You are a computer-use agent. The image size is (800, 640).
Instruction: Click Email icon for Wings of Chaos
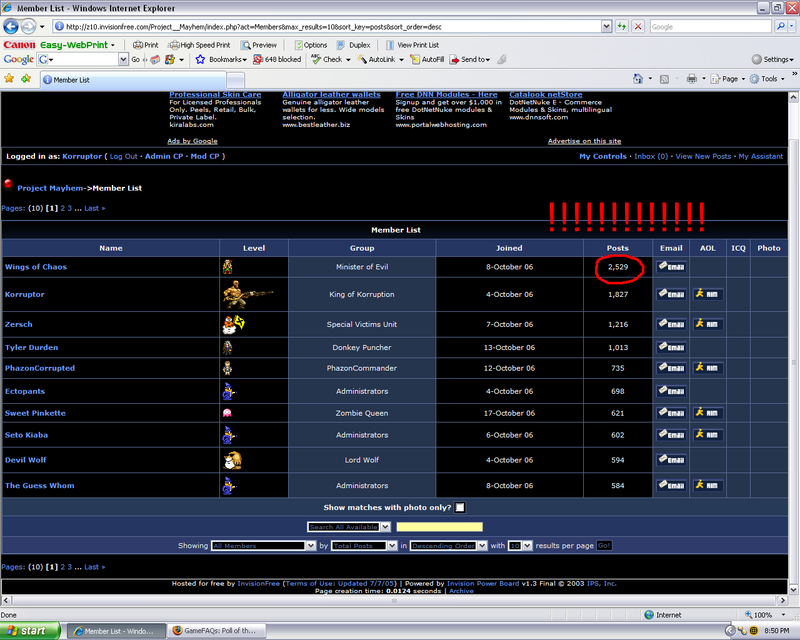tap(670, 267)
